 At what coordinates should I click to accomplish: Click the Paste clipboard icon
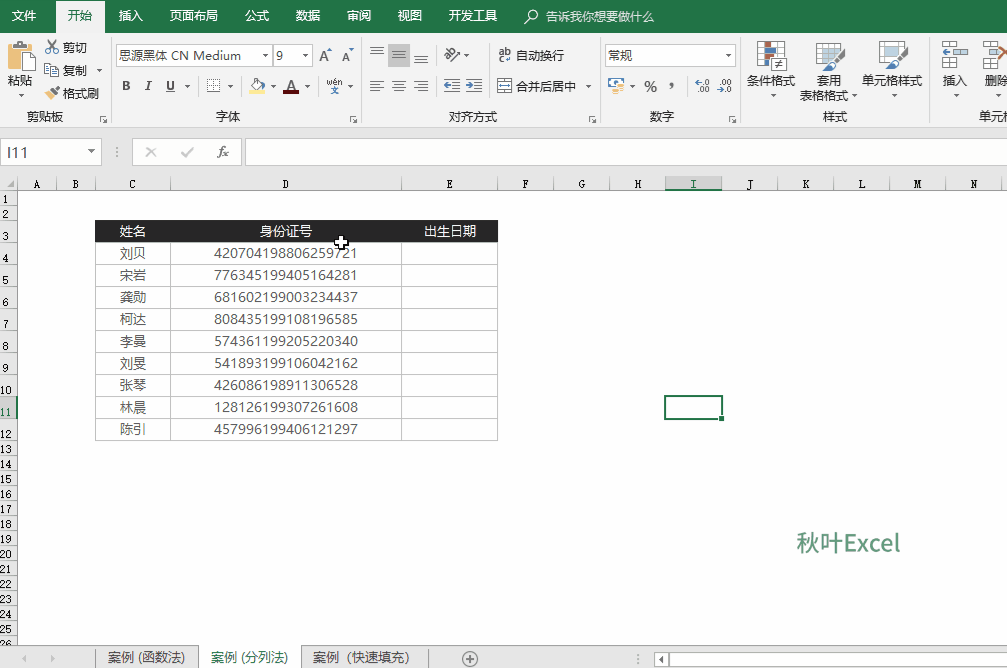[x=21, y=57]
